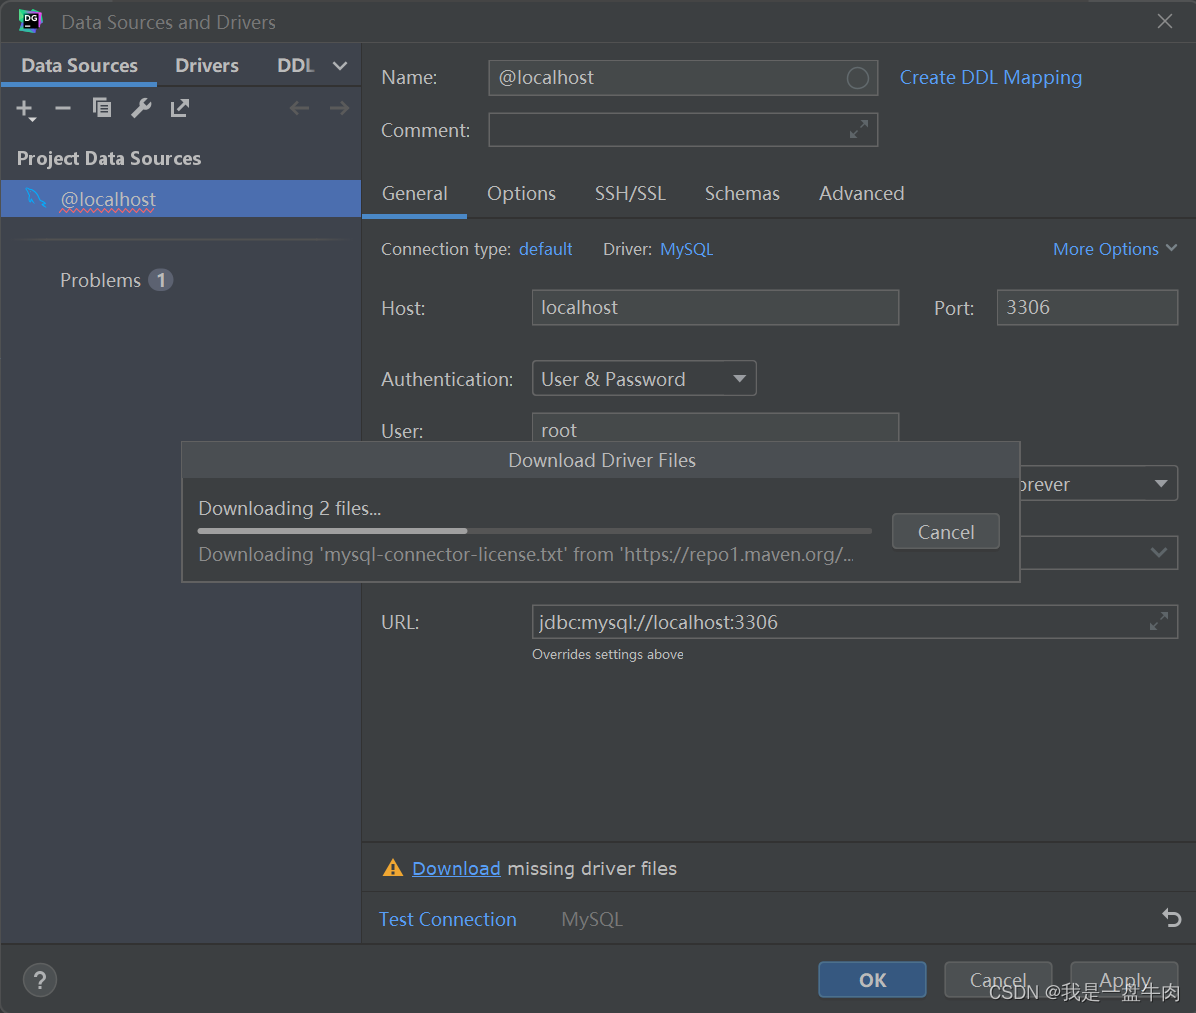Image resolution: width=1196 pixels, height=1013 pixels.
Task: Remove selected data source with minus icon
Action: pos(63,108)
